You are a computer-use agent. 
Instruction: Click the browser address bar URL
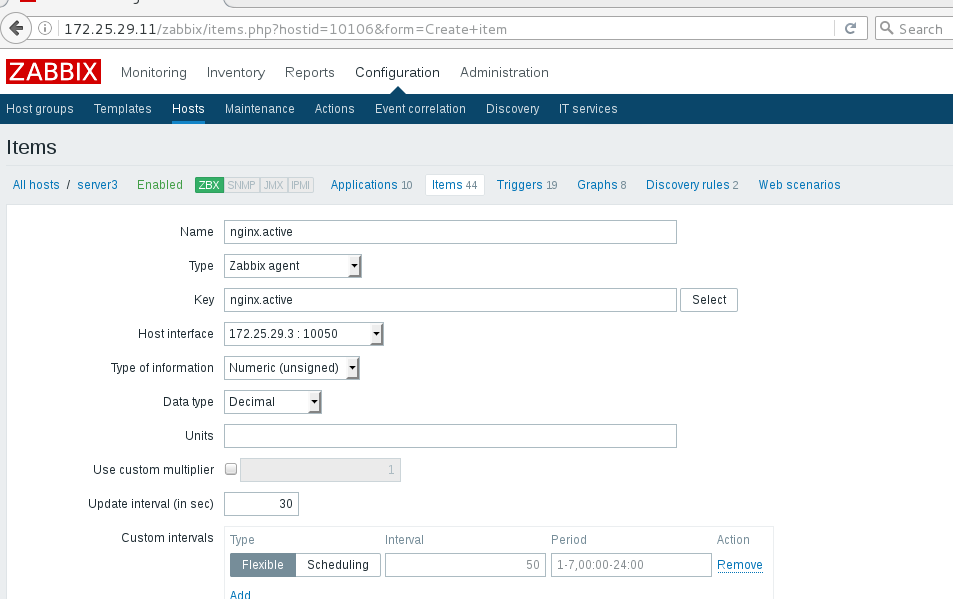286,29
